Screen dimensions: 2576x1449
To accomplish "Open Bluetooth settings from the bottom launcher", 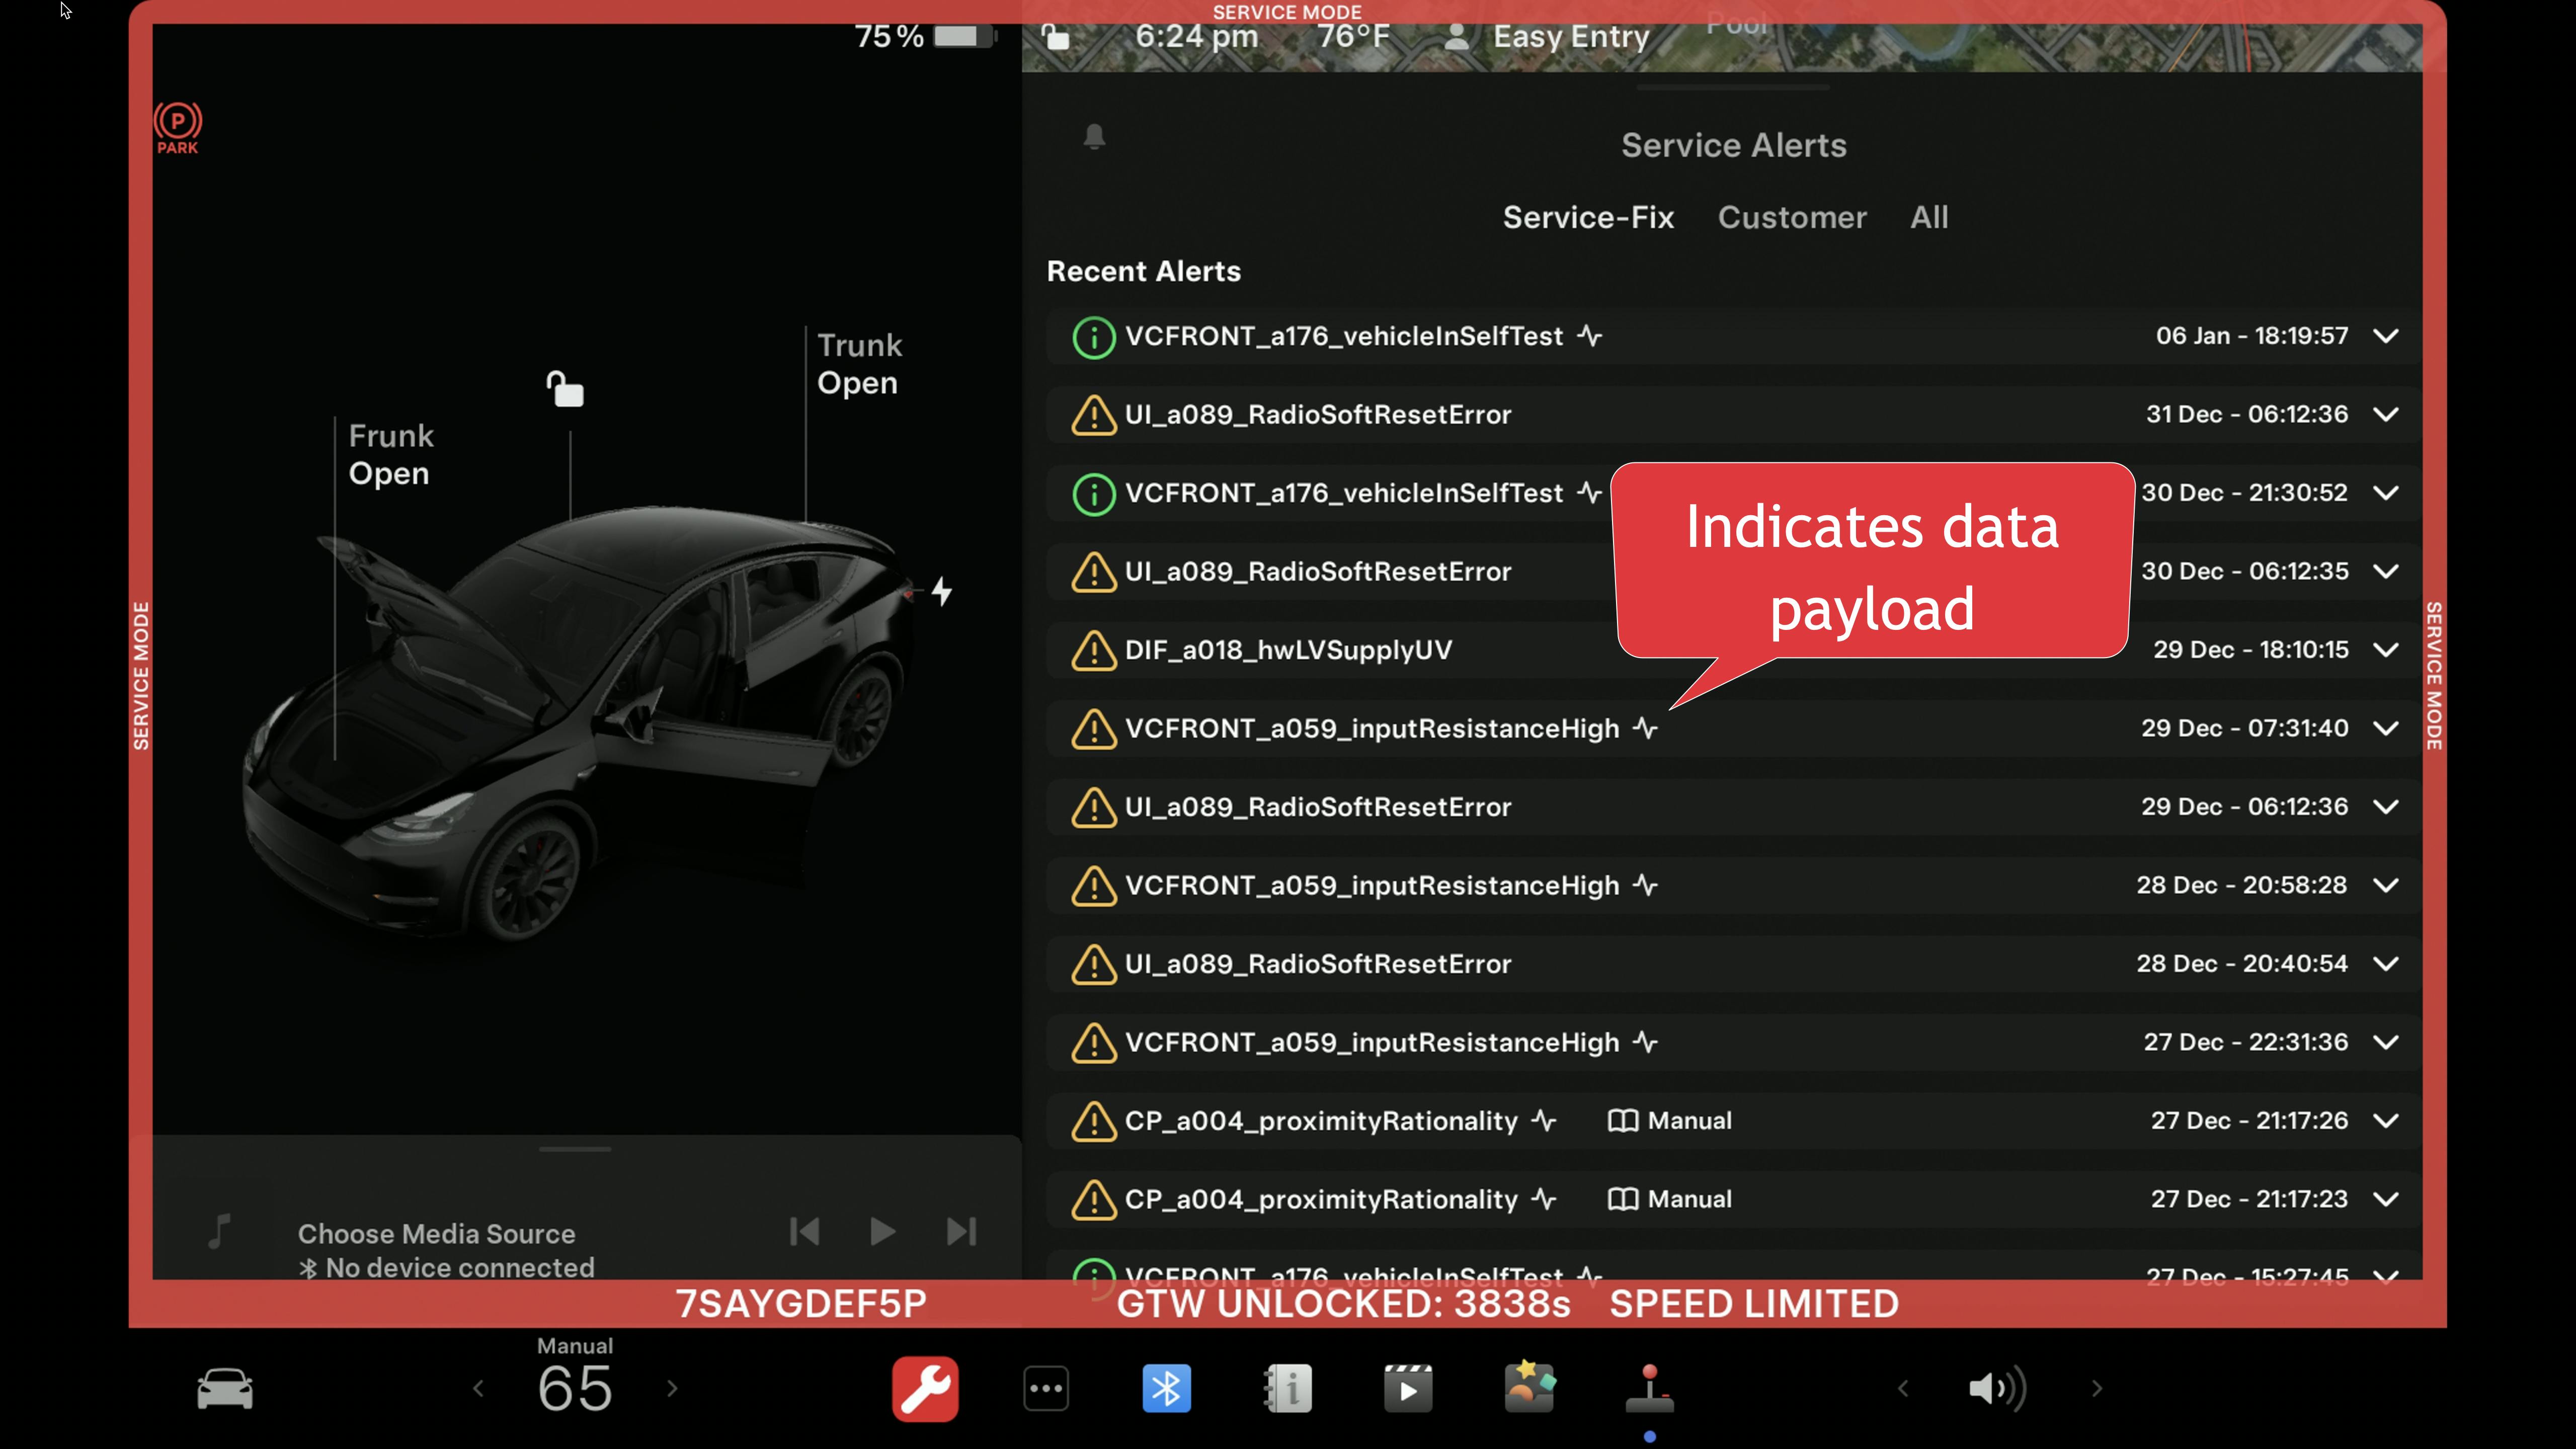I will (x=1166, y=1388).
